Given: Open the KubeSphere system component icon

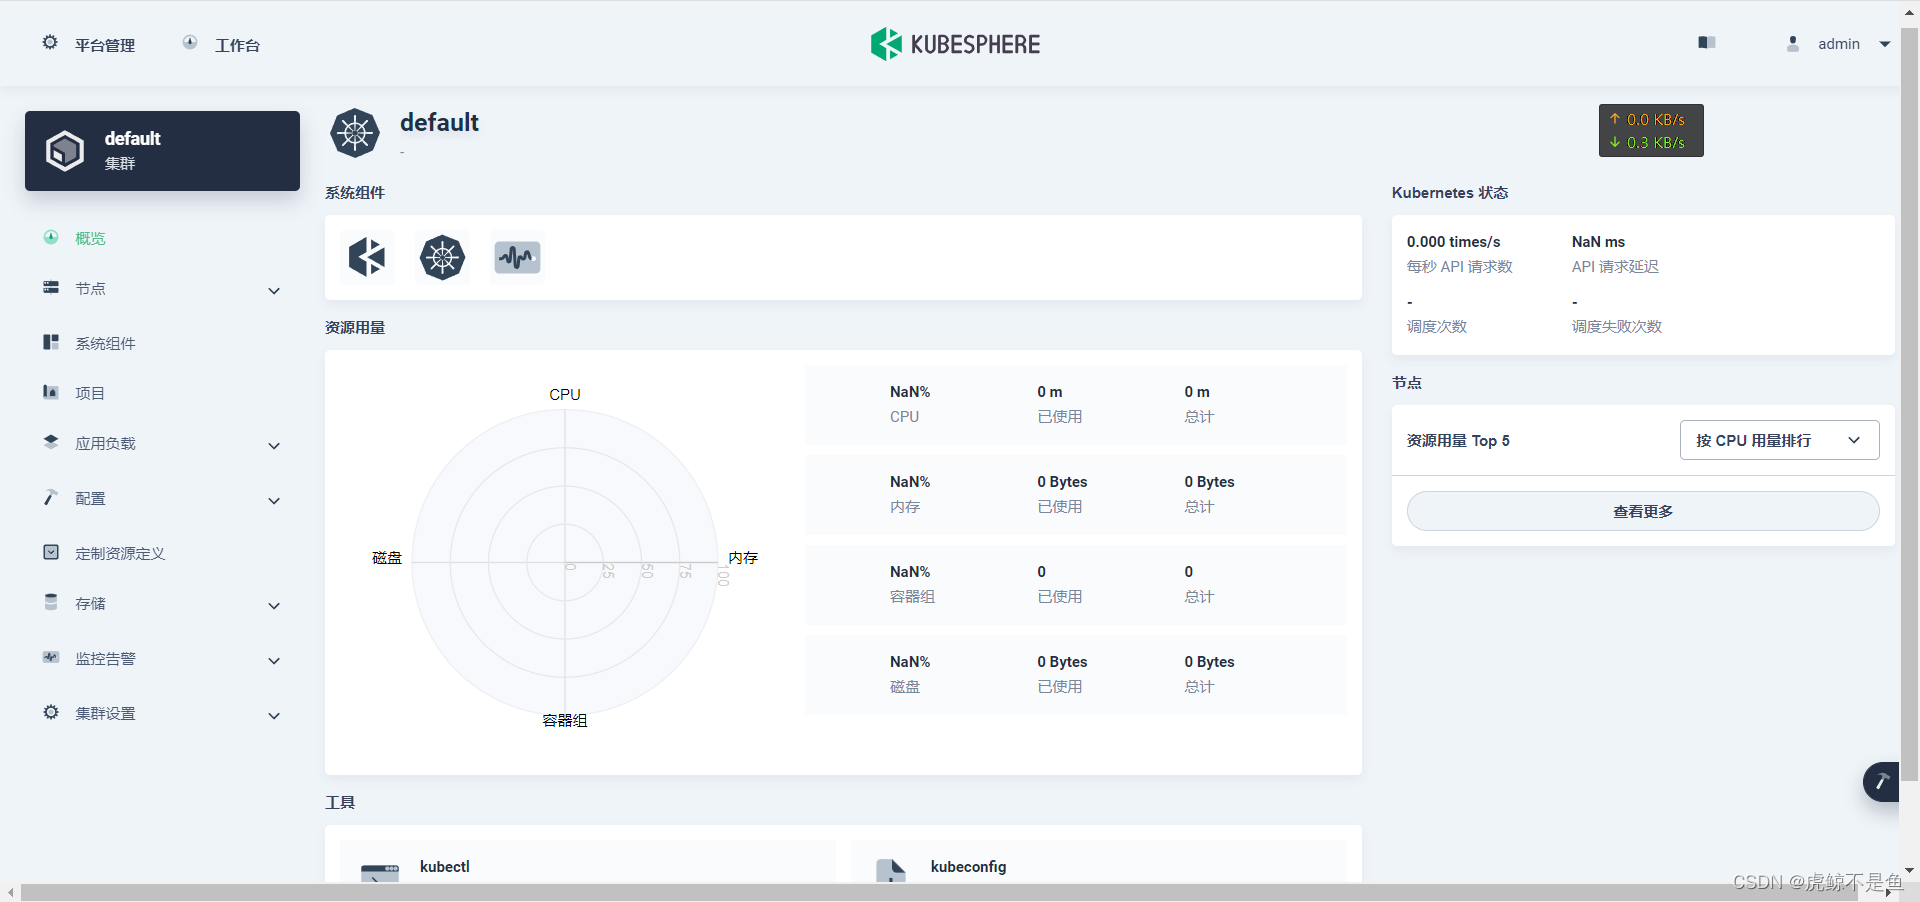Looking at the screenshot, I should (x=367, y=257).
